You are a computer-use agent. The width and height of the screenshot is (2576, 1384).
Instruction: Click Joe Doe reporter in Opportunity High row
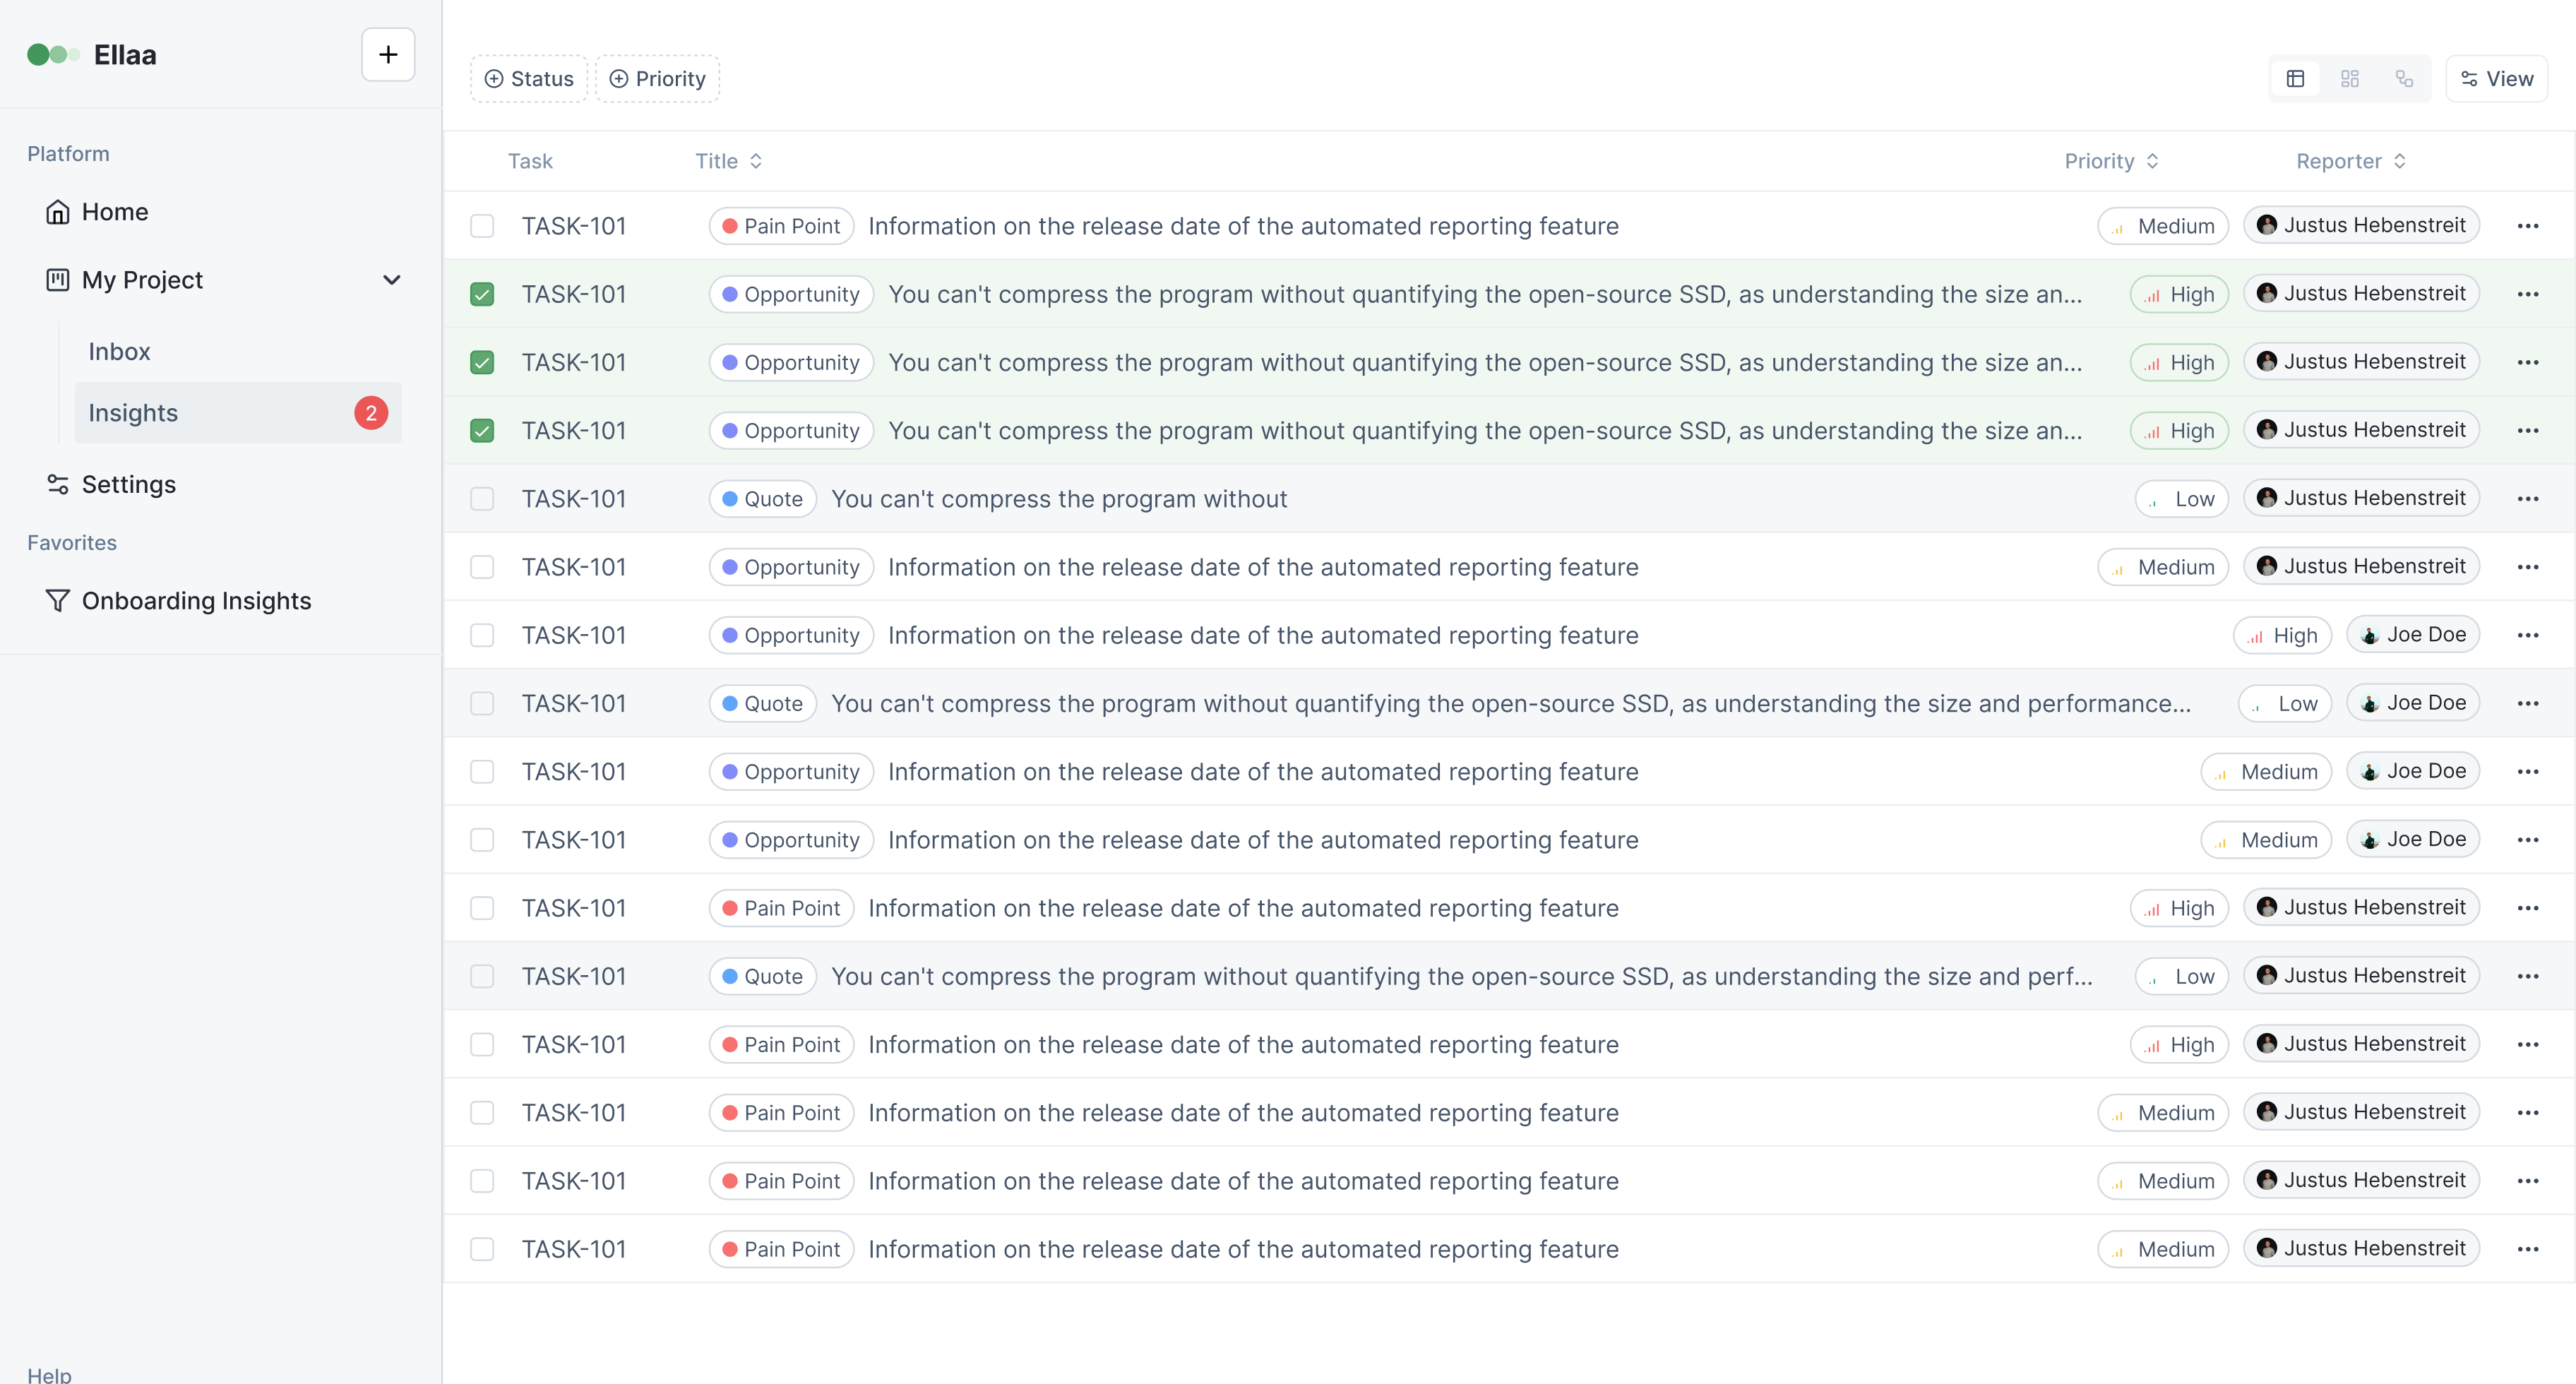(x=2413, y=635)
